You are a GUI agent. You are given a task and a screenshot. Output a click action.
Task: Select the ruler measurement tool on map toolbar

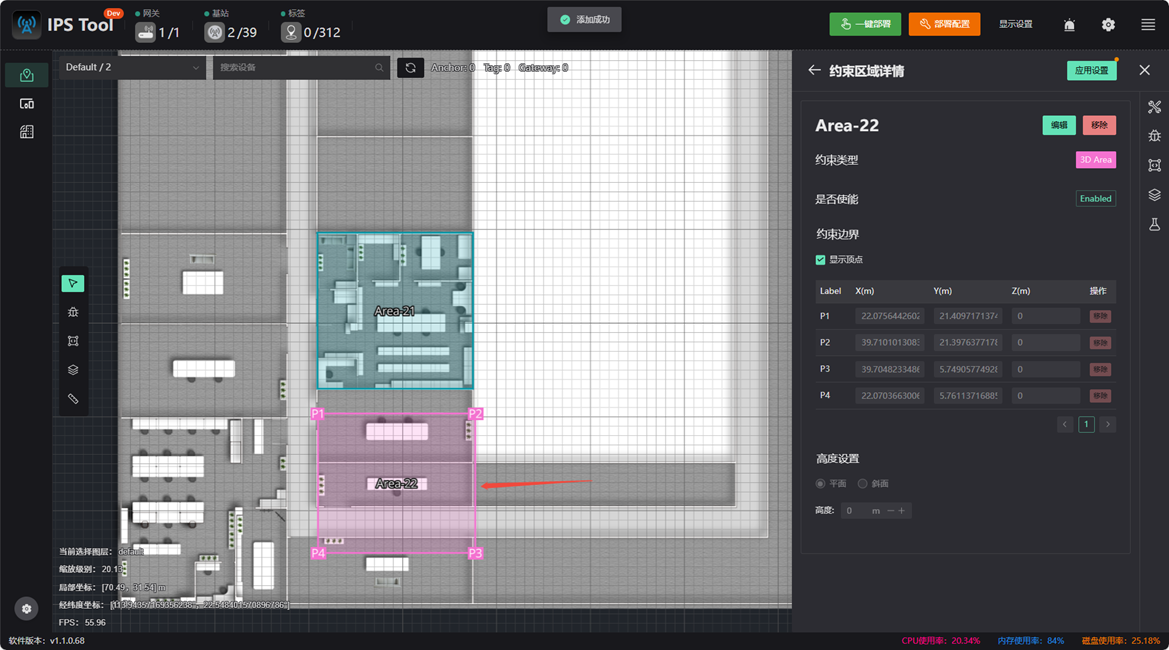(73, 399)
